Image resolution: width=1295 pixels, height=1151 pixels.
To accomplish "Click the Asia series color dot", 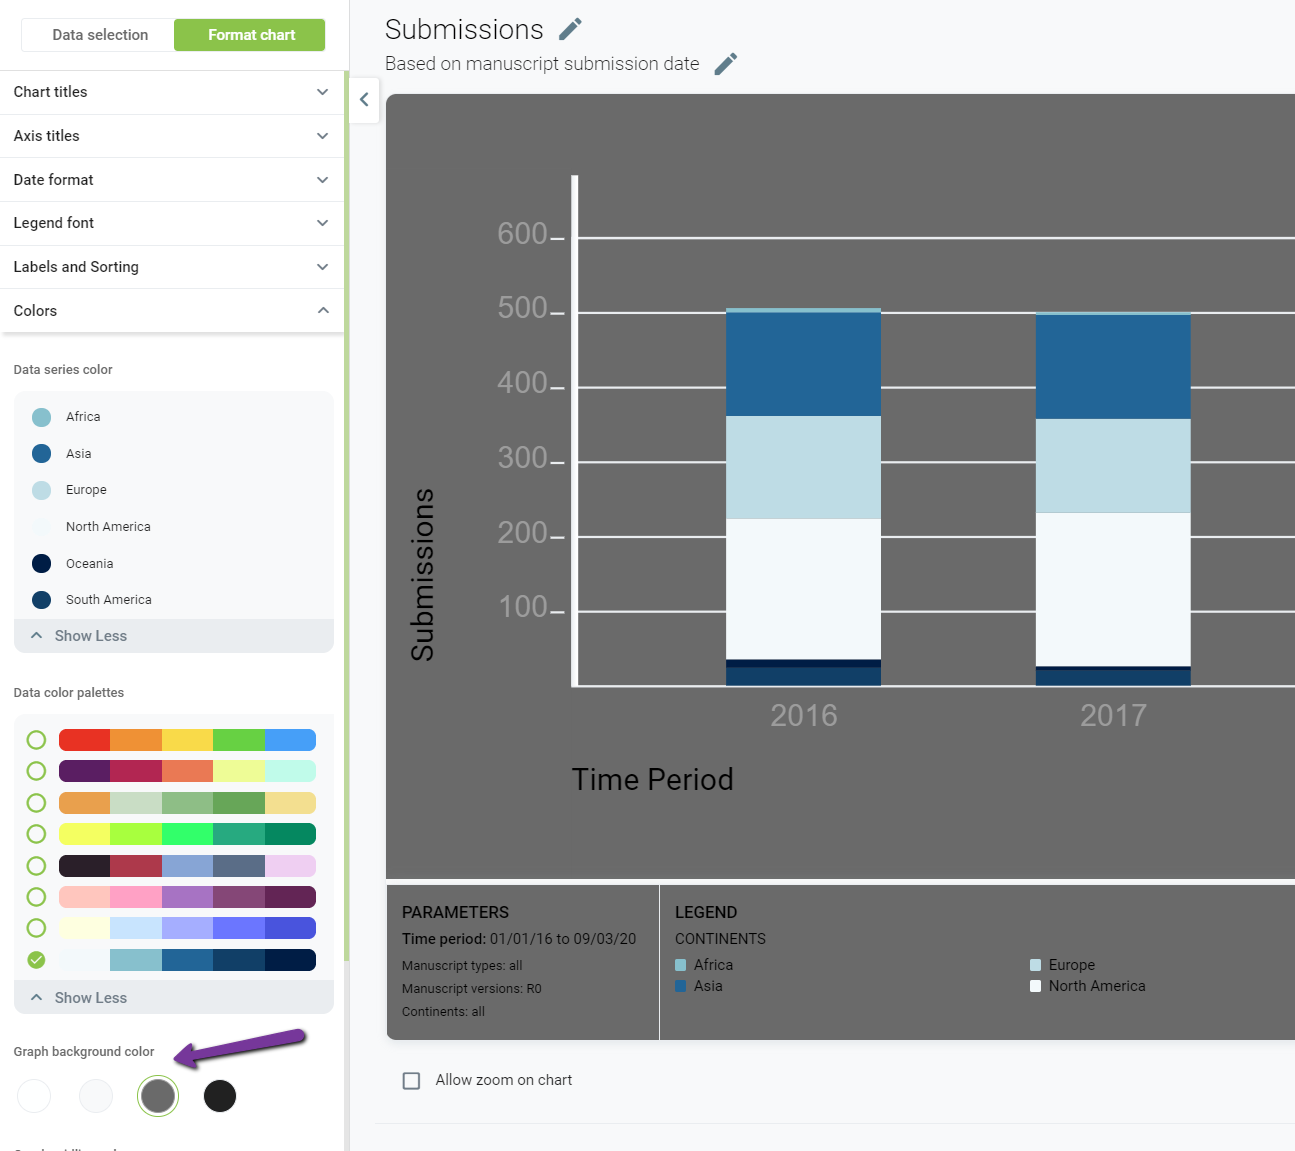I will pyautogui.click(x=41, y=454).
